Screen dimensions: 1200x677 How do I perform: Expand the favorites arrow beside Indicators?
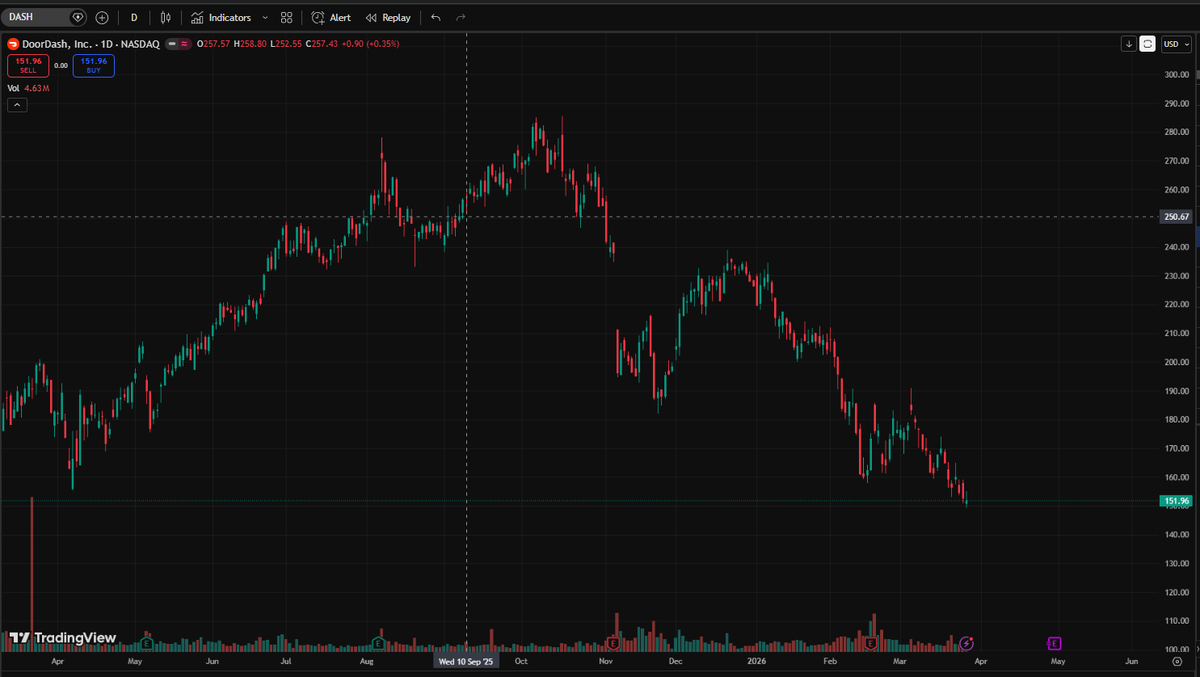coord(264,17)
